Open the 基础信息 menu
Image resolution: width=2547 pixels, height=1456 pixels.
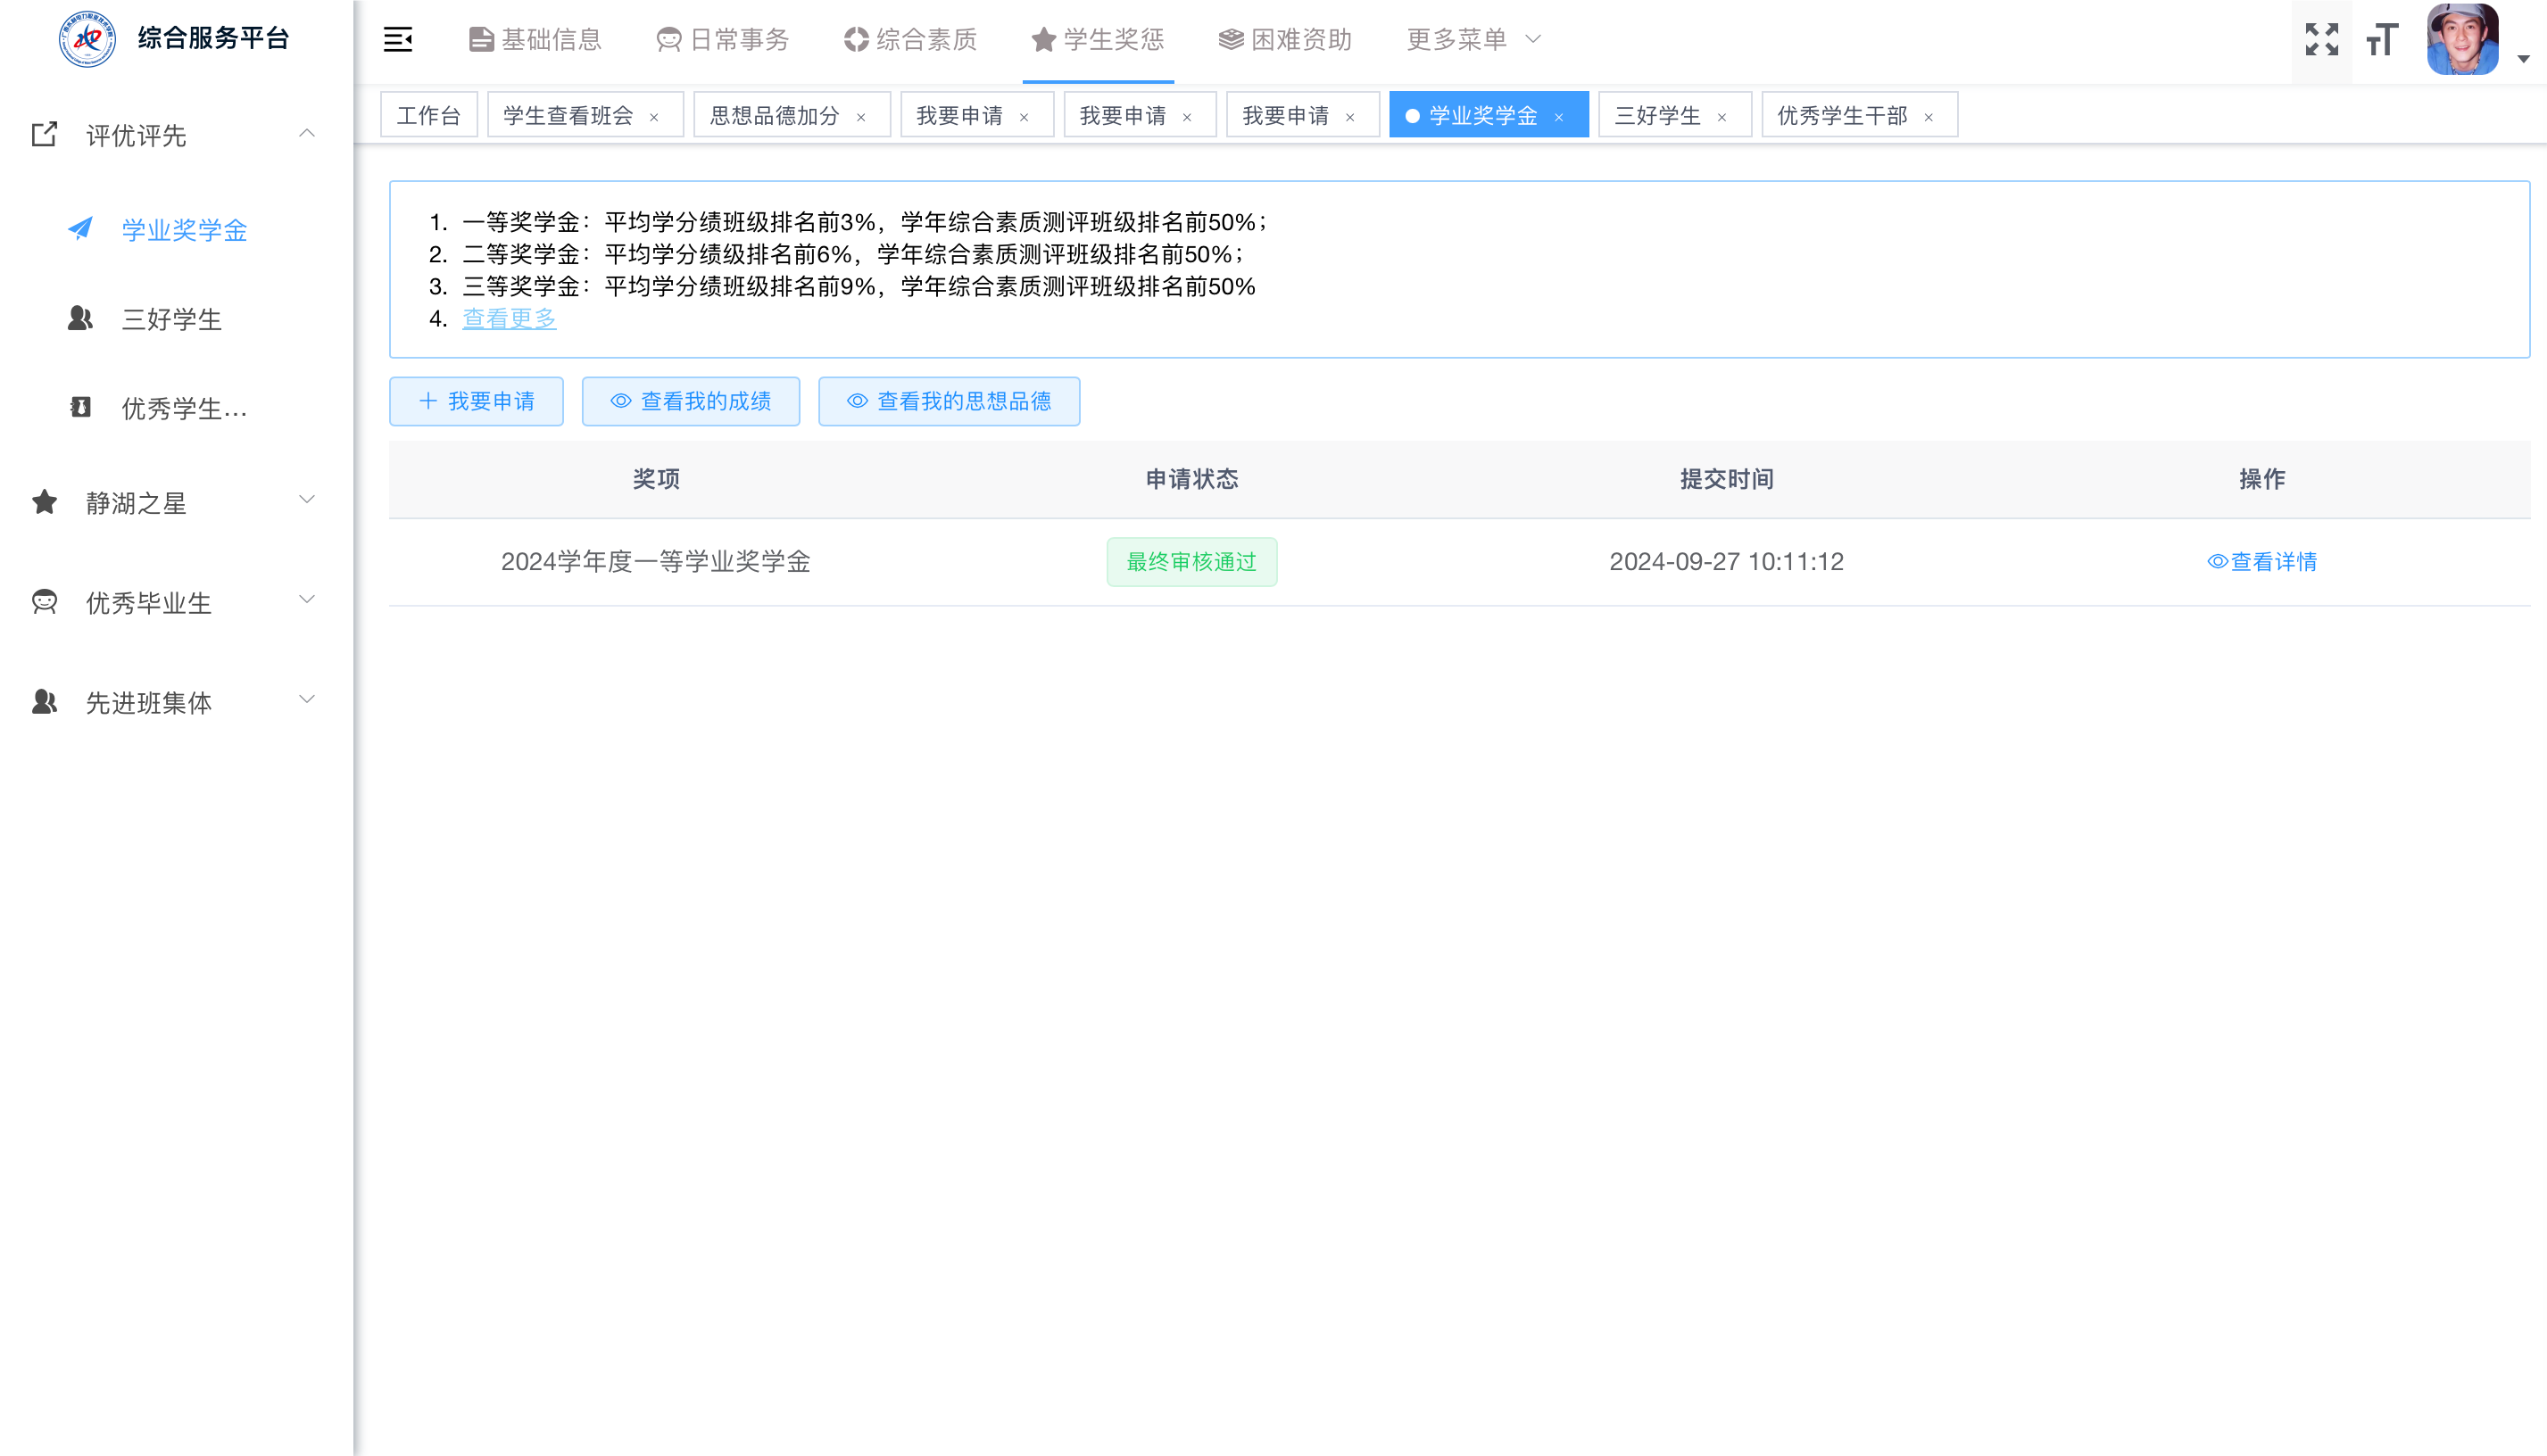pyautogui.click(x=535, y=40)
